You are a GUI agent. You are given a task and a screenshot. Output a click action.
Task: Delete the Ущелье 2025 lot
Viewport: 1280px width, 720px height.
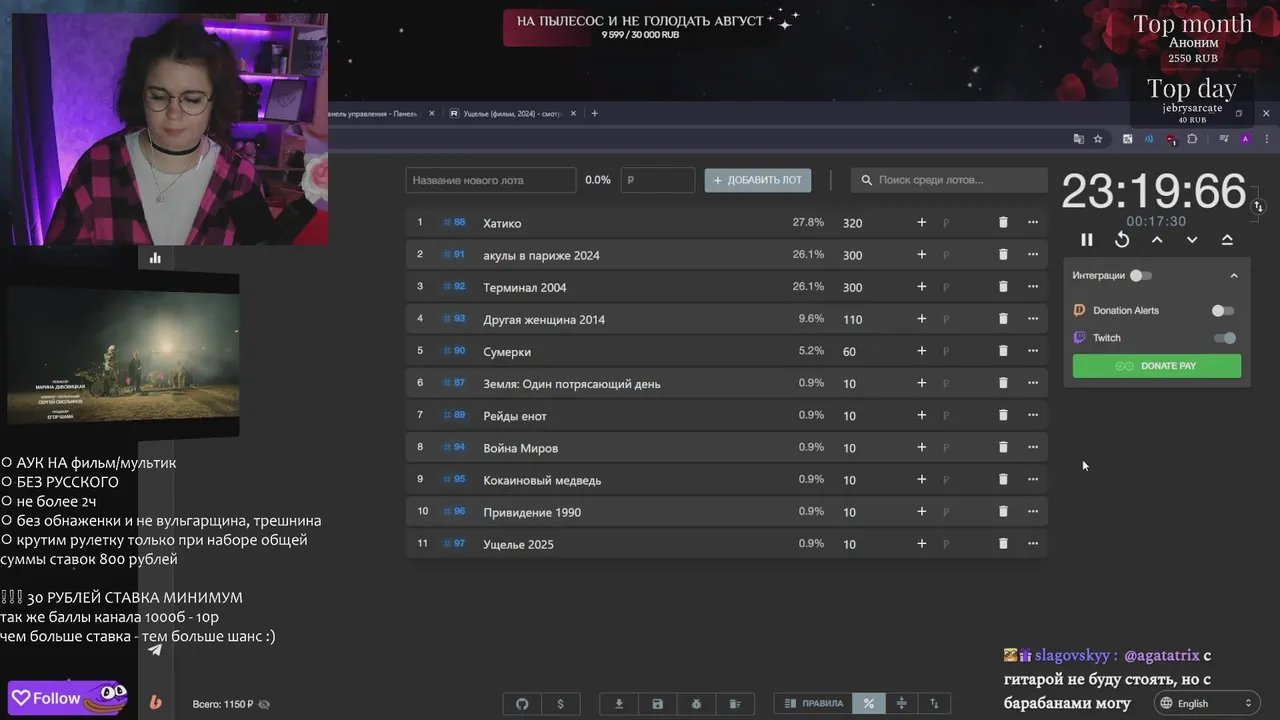click(x=1003, y=543)
